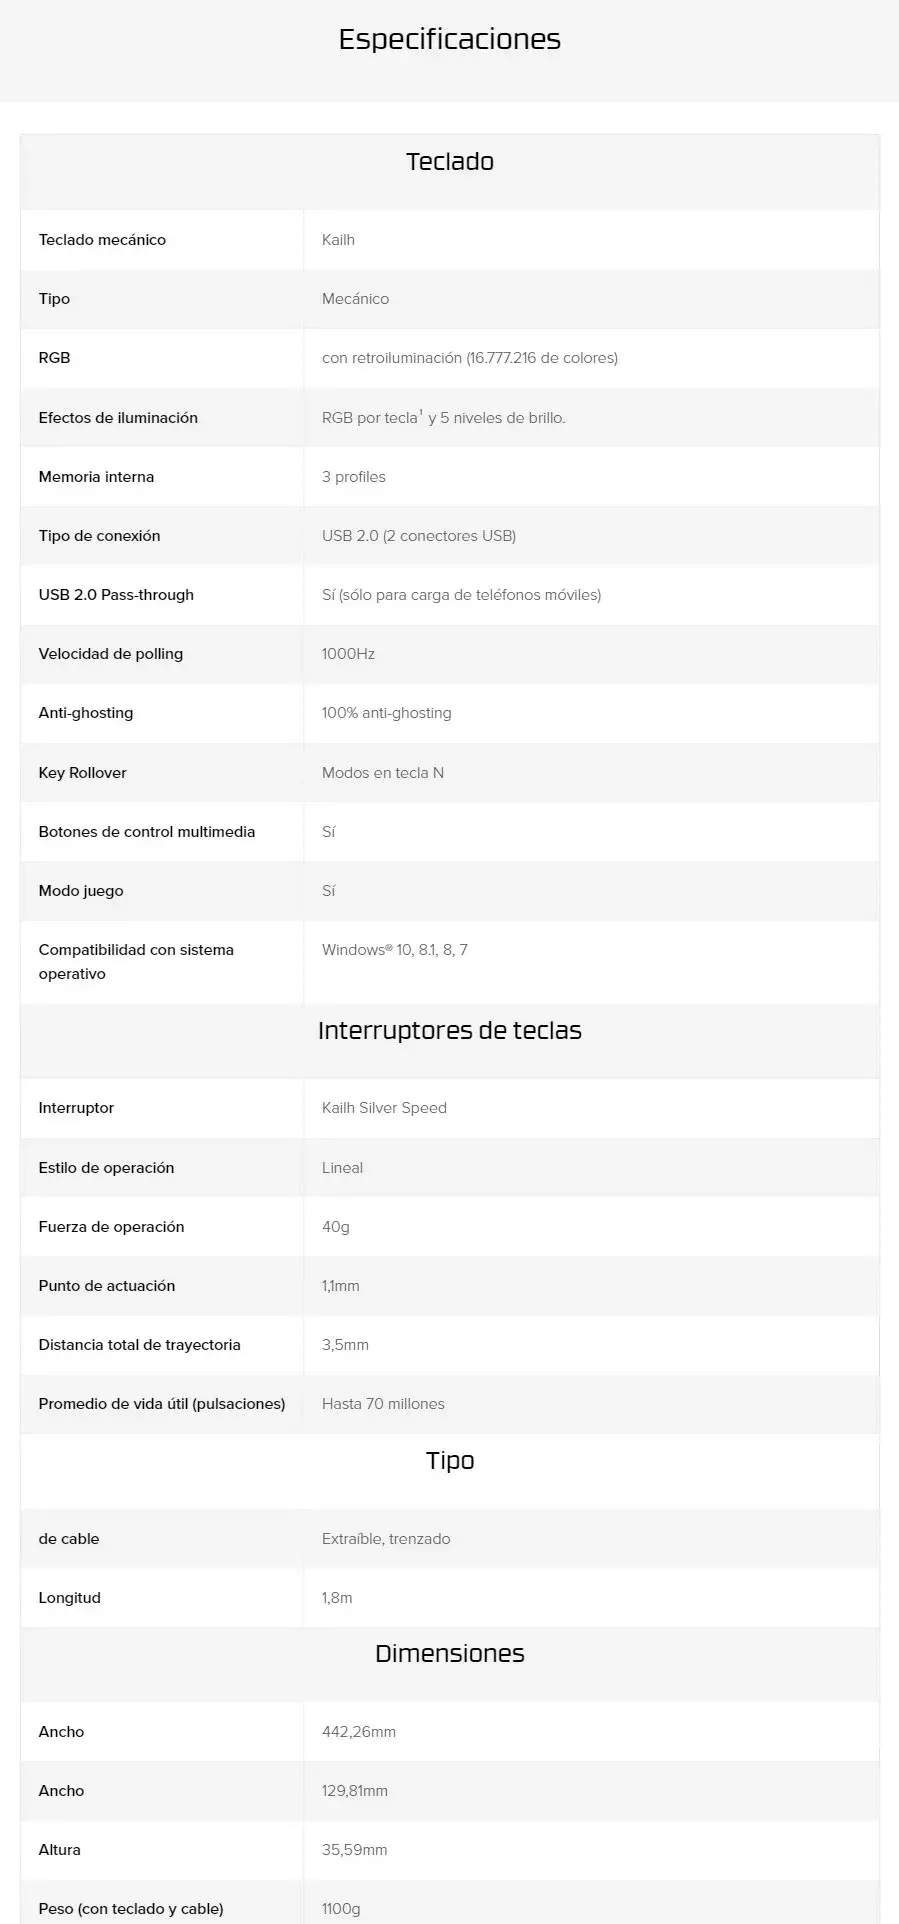Screen dimensions: 899x1924
Task: Select the Windows 10, 8.1, 8, 7 text
Action: 394,950
